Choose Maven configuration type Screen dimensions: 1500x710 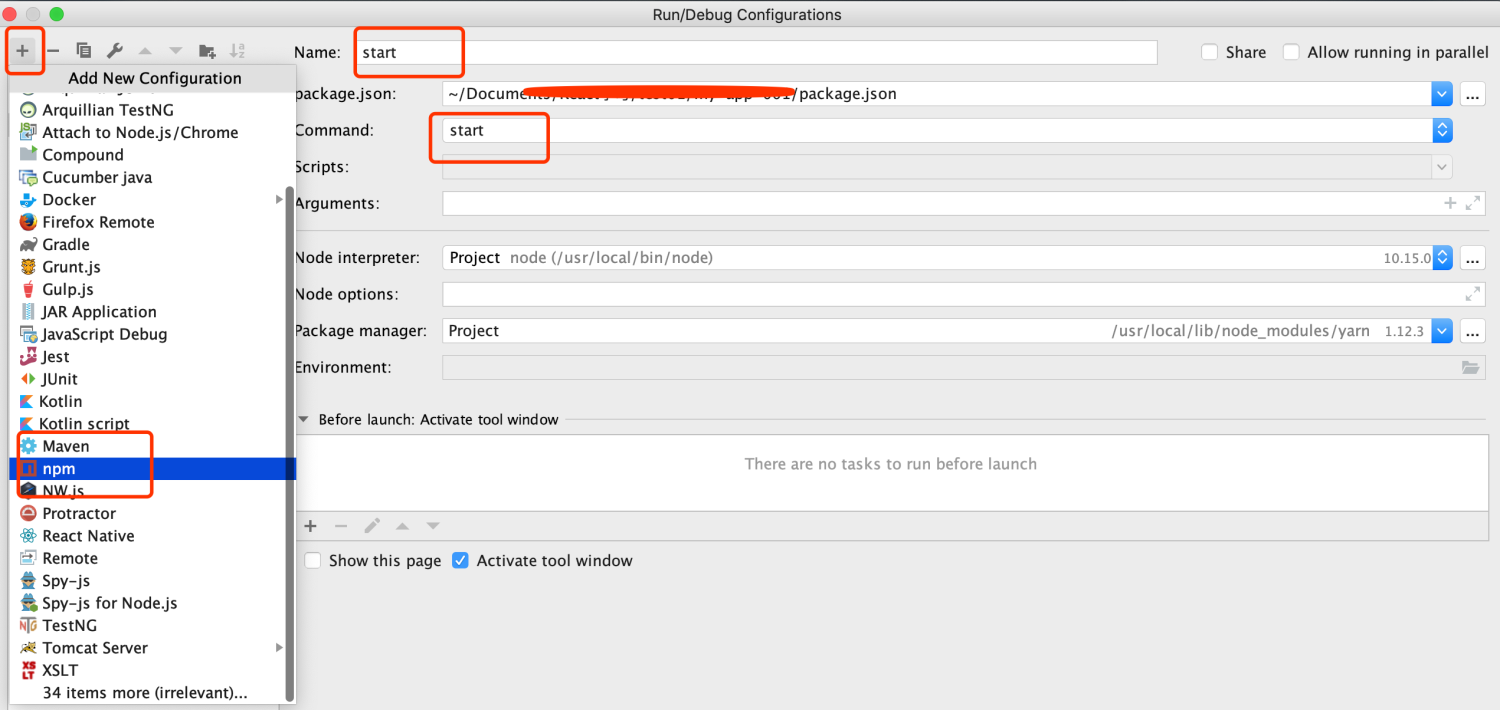[65, 446]
